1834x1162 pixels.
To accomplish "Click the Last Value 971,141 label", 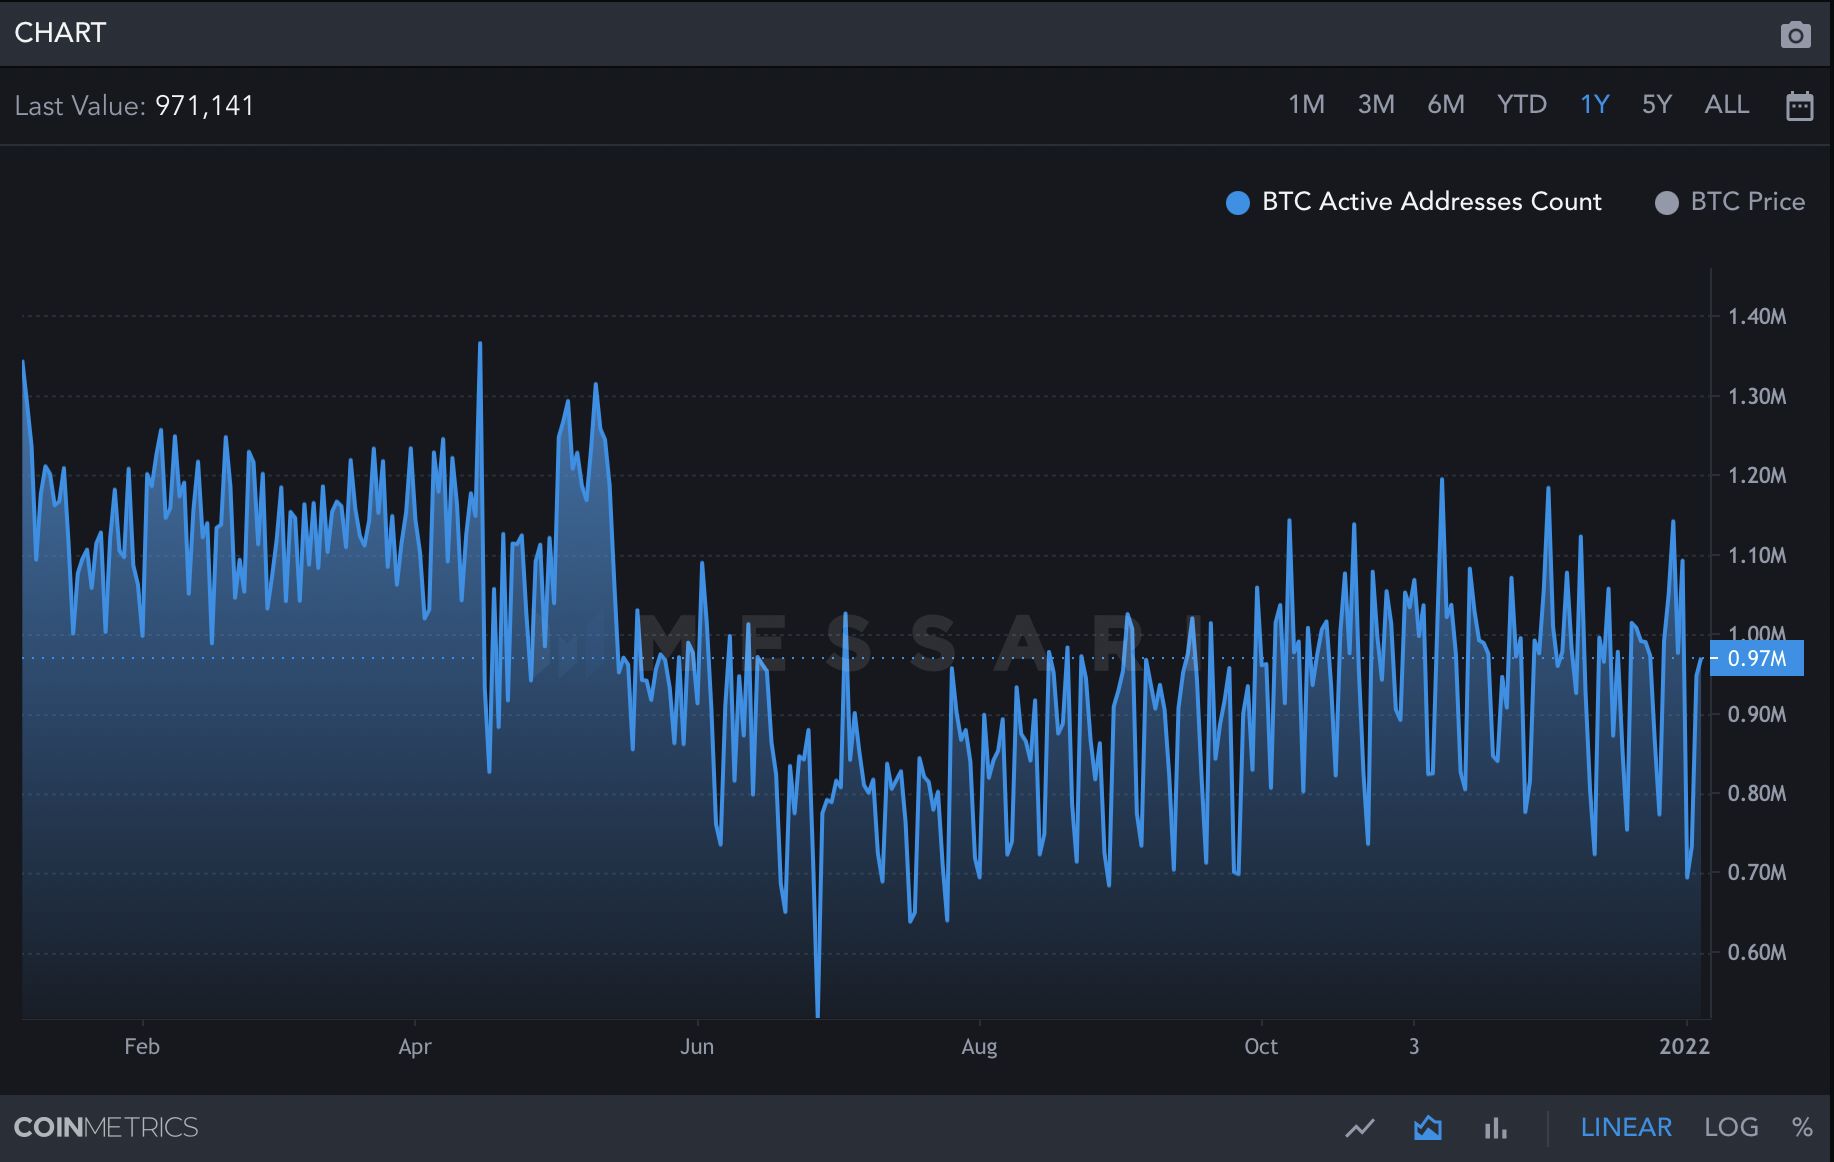I will (134, 106).
